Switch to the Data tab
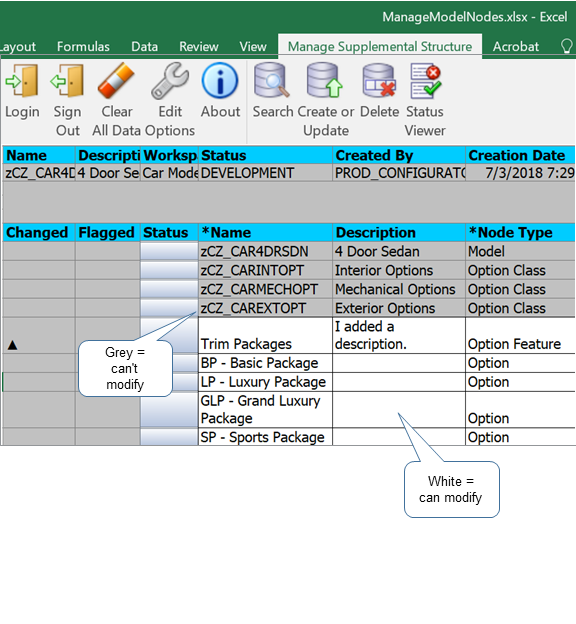The image size is (576, 624). [x=144, y=47]
